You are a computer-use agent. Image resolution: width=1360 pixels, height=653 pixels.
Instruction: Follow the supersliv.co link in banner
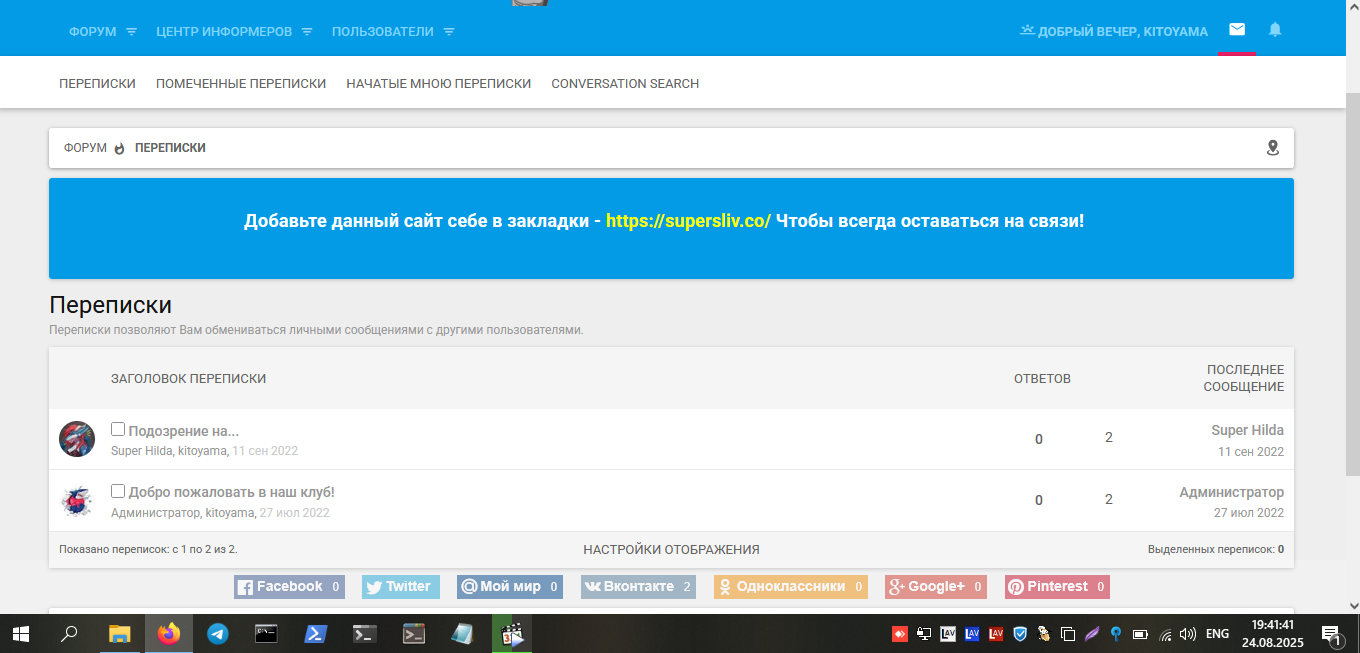pos(688,221)
